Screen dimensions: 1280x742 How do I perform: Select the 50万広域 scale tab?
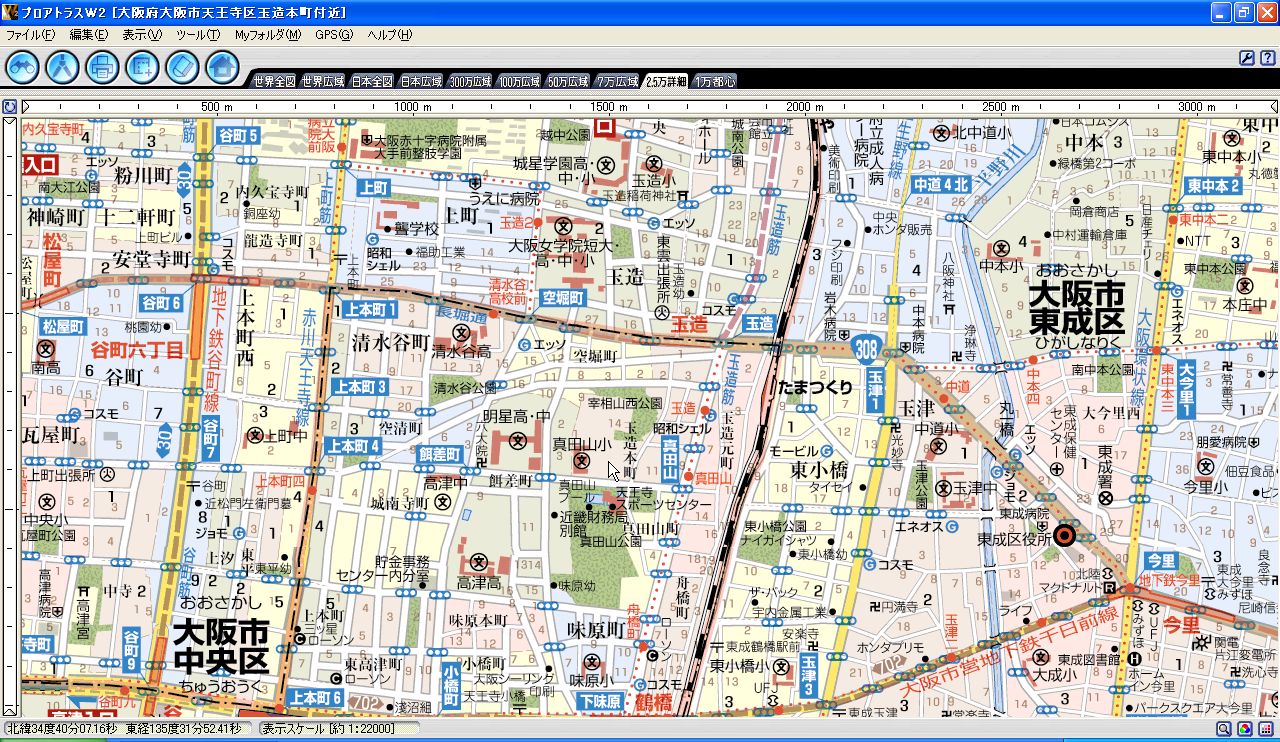point(568,82)
